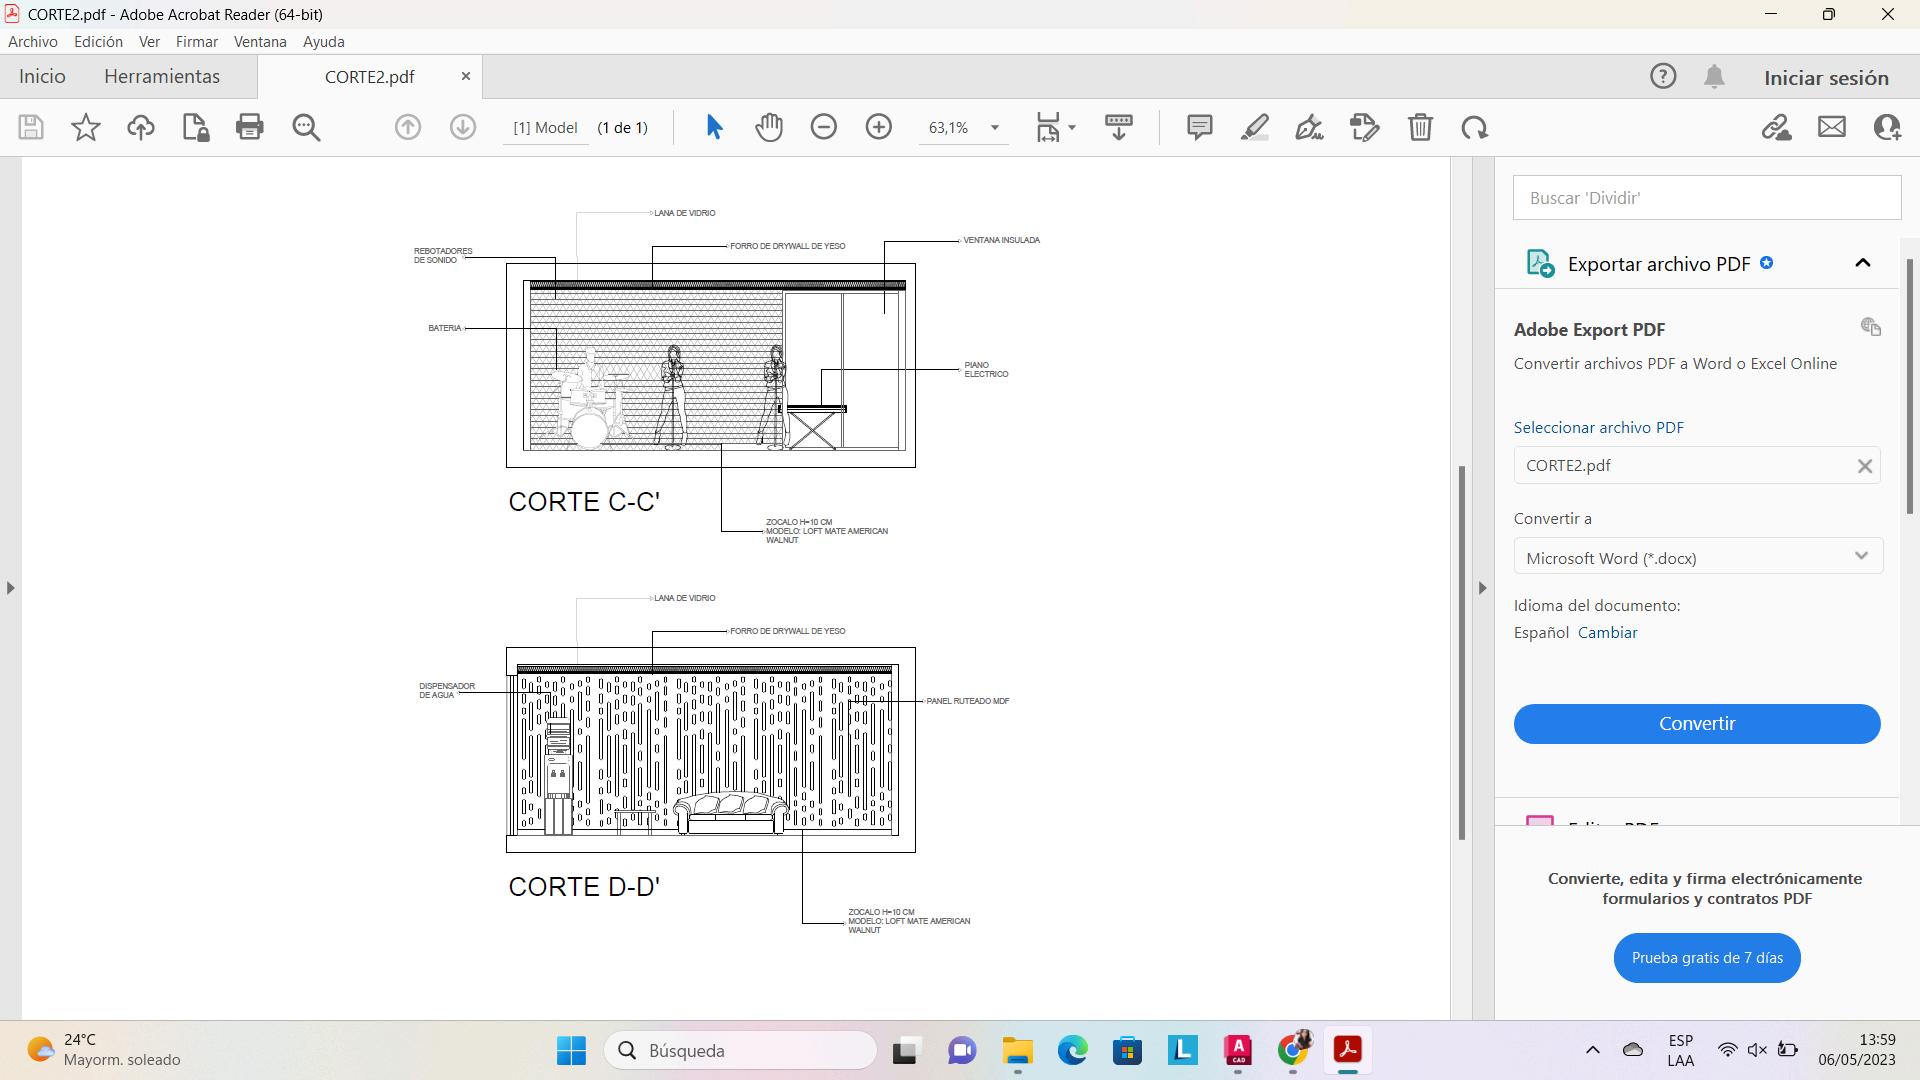Select the hand pan tool

[x=769, y=127]
